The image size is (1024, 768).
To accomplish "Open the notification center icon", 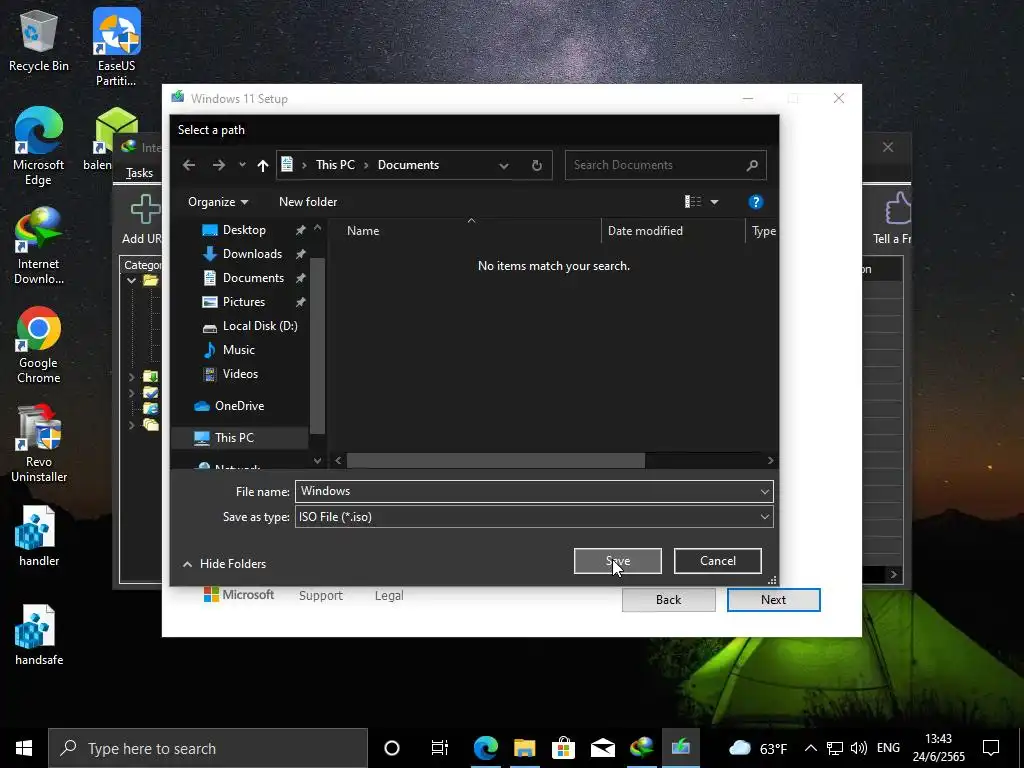I will click(991, 748).
